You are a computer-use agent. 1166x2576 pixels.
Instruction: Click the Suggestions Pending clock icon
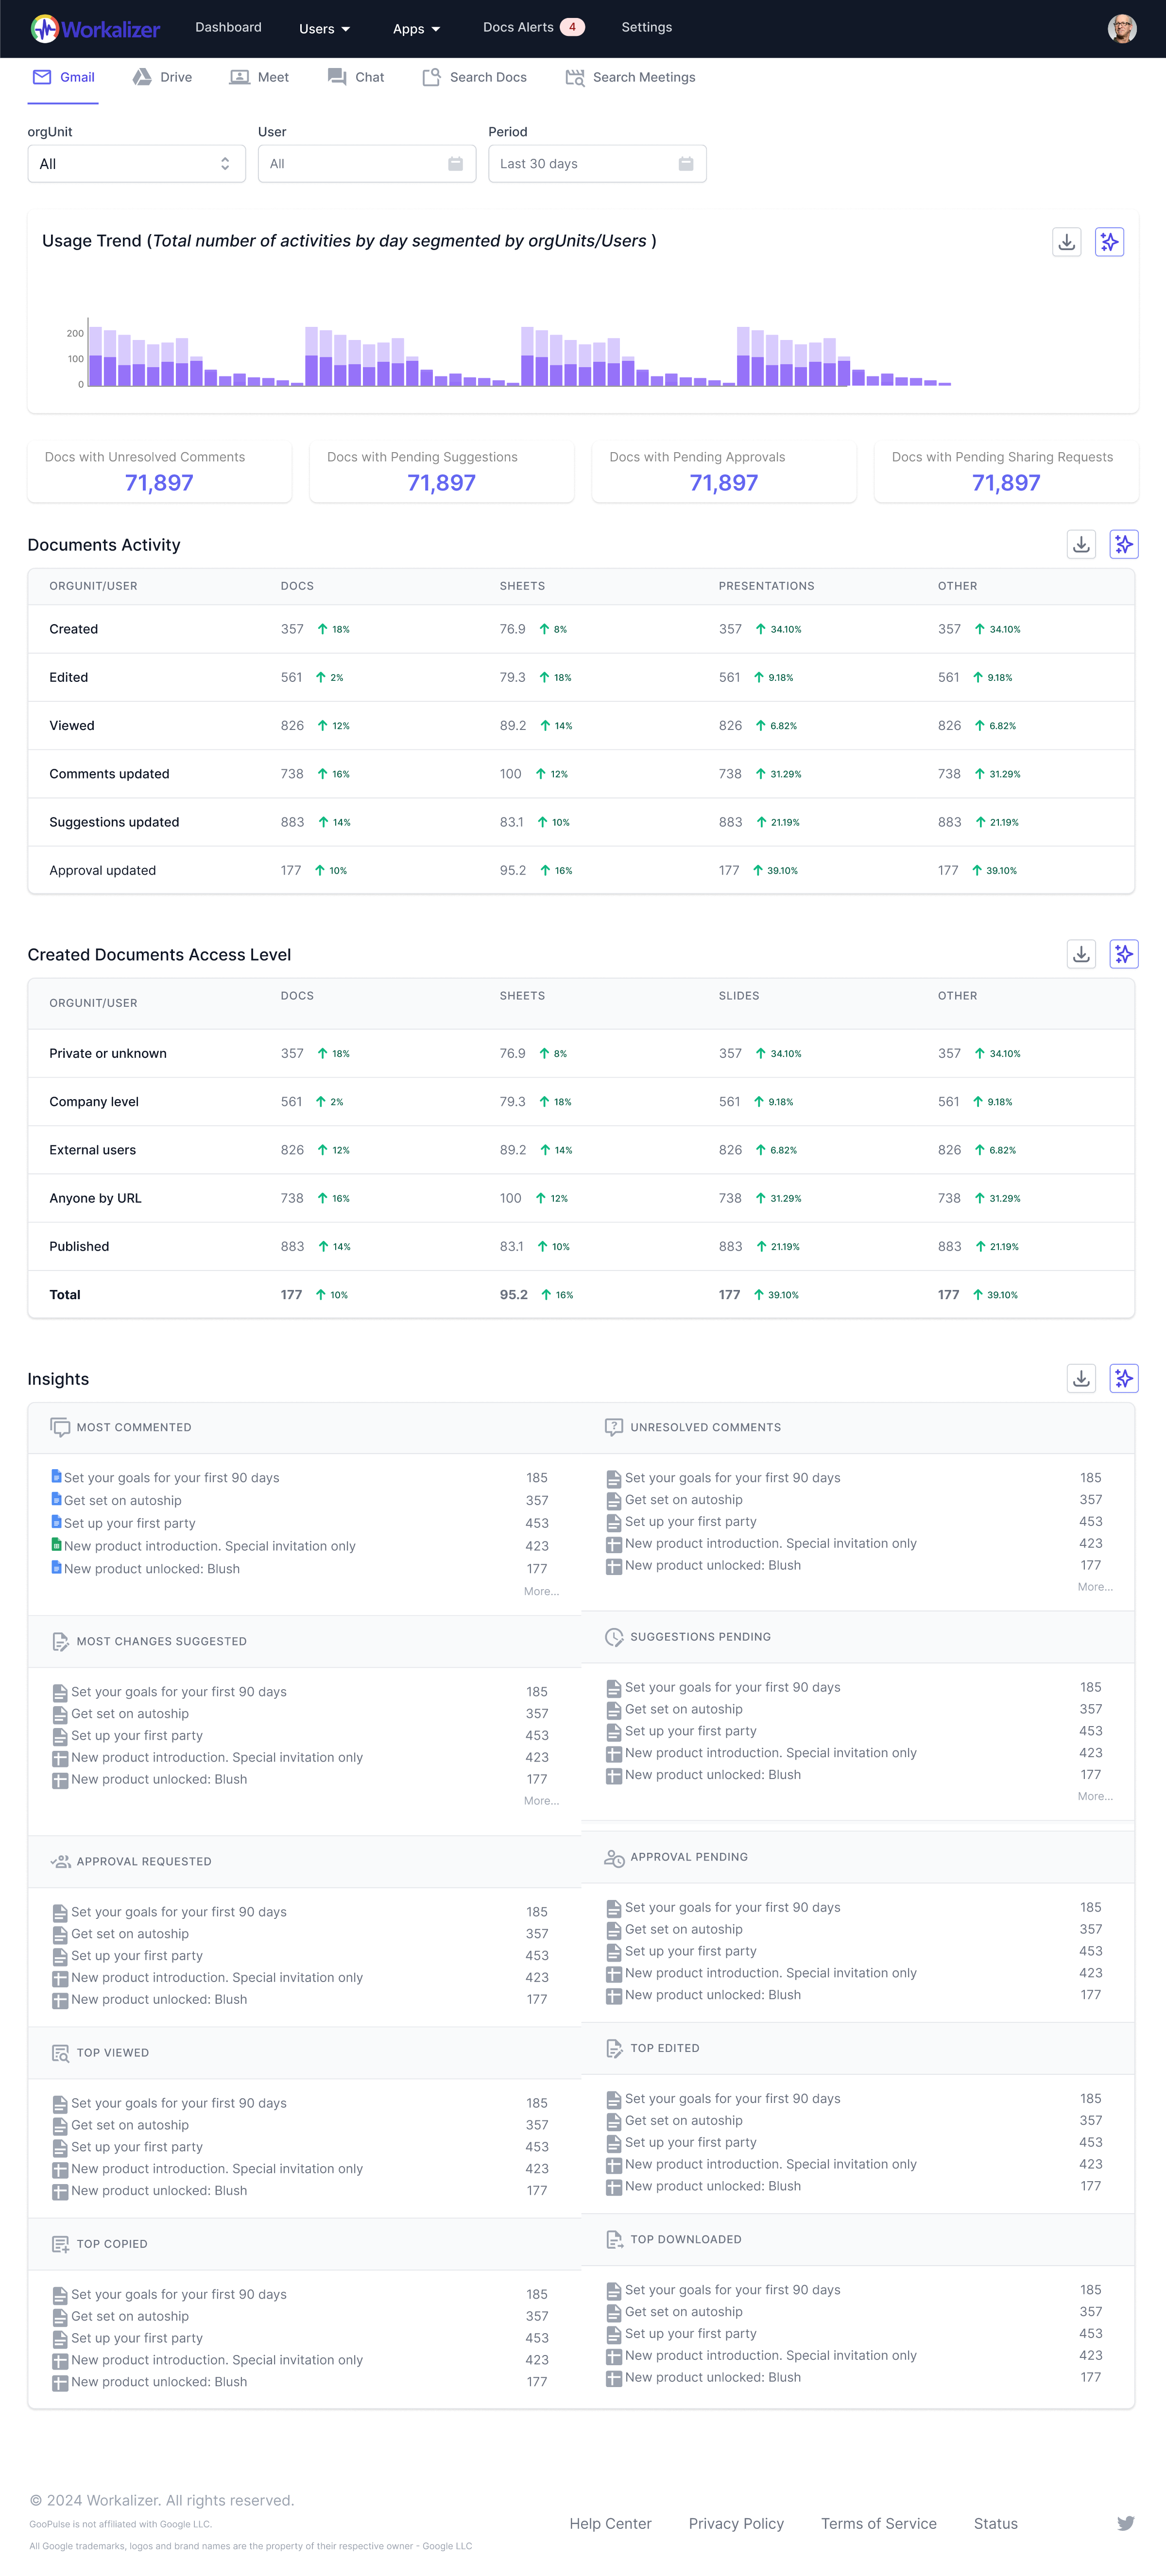click(x=614, y=1637)
